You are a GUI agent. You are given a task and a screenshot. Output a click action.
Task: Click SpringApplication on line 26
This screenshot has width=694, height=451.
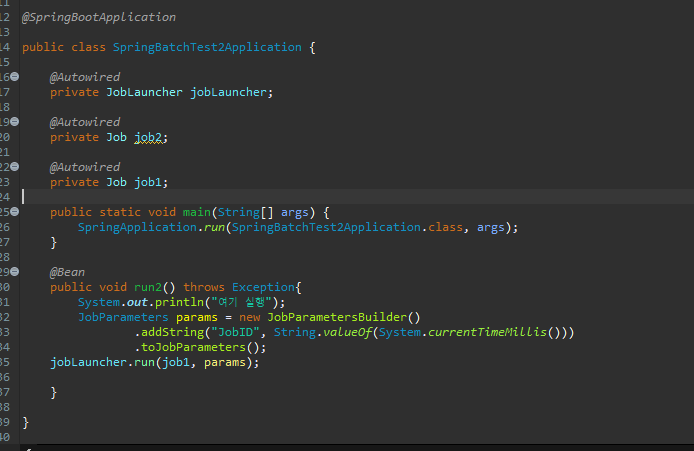pyautogui.click(x=137, y=227)
